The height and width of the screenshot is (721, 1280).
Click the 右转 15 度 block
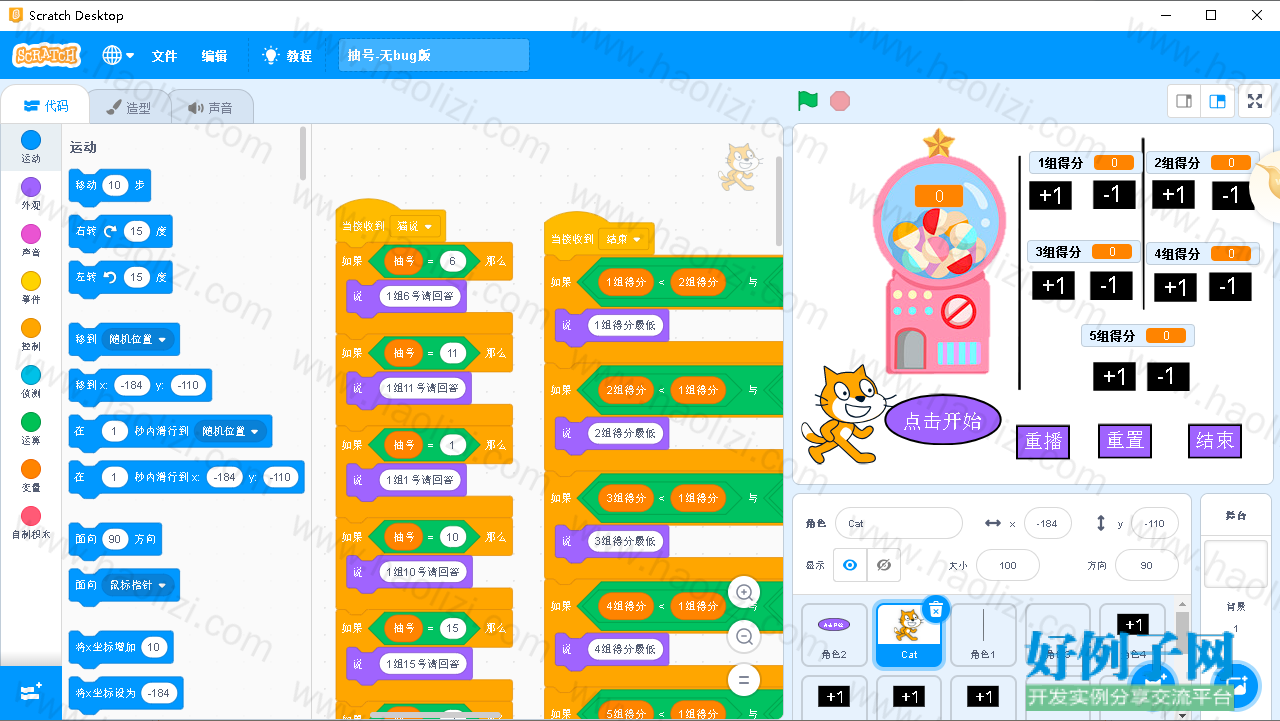pyautogui.click(x=120, y=231)
